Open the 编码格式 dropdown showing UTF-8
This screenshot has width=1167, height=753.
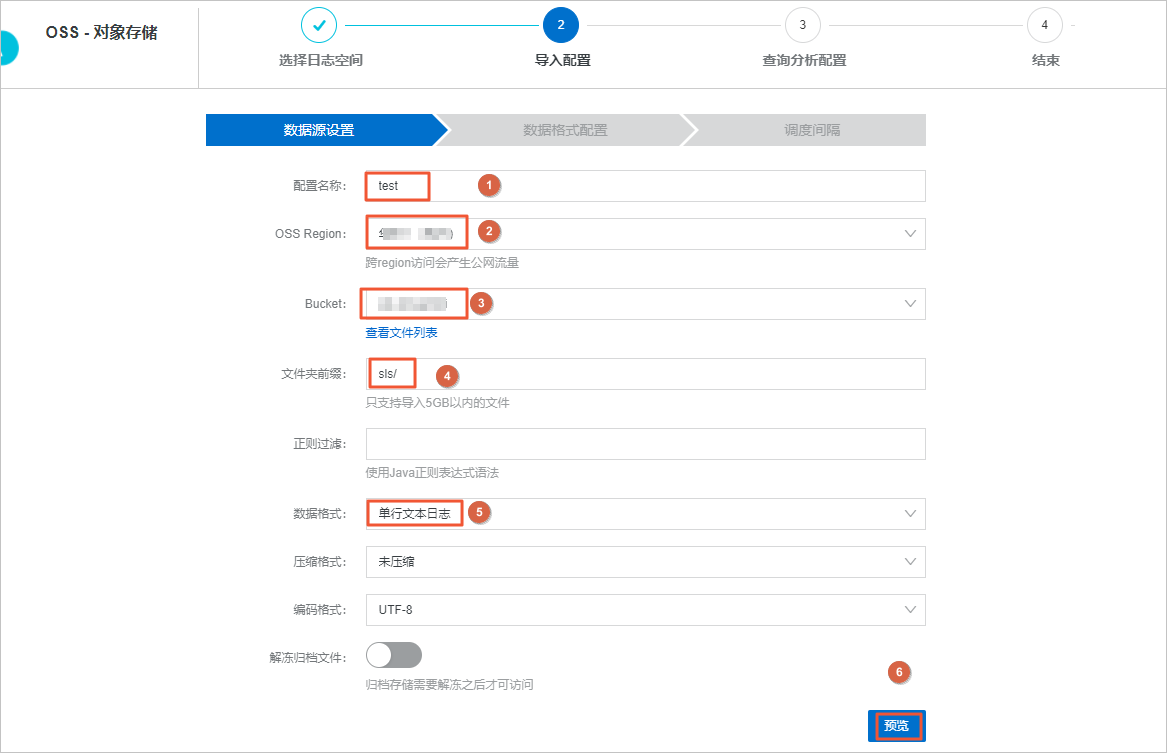645,609
